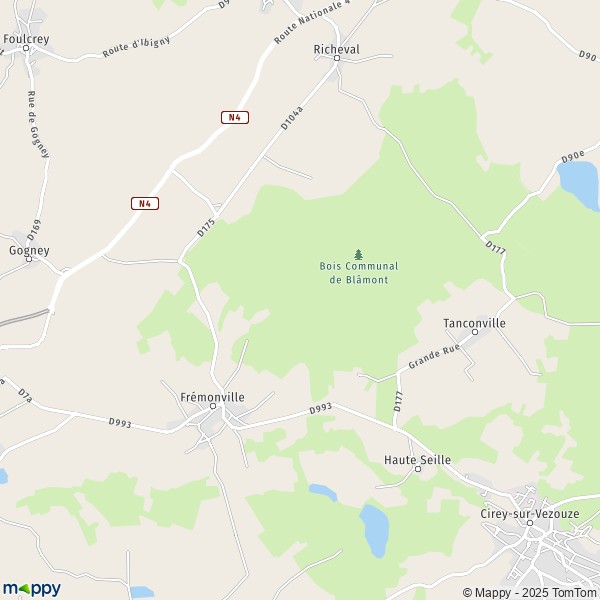Click the Richeval village marker
The image size is (600, 600).
[x=337, y=58]
